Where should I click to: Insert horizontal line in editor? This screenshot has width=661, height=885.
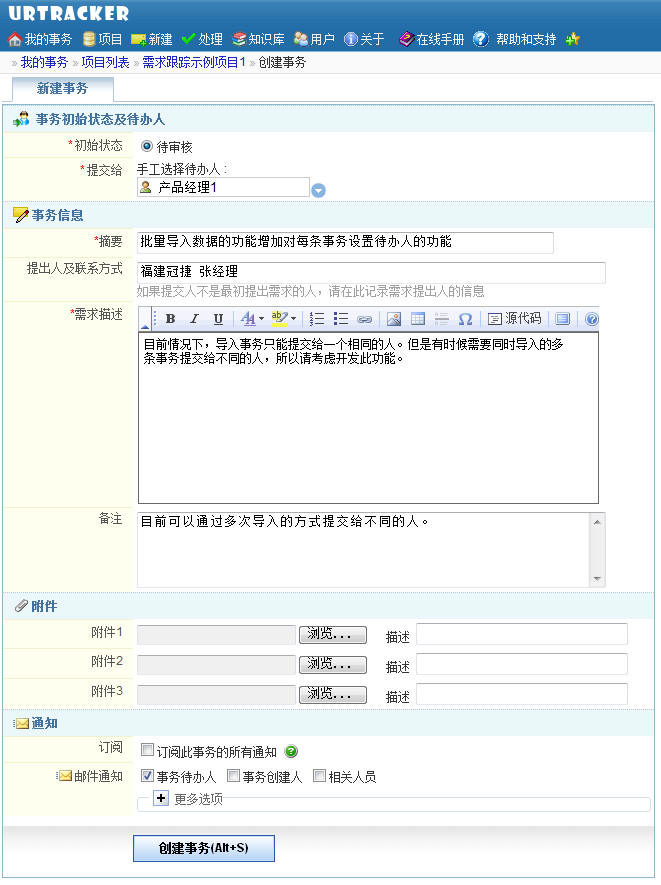tap(441, 319)
